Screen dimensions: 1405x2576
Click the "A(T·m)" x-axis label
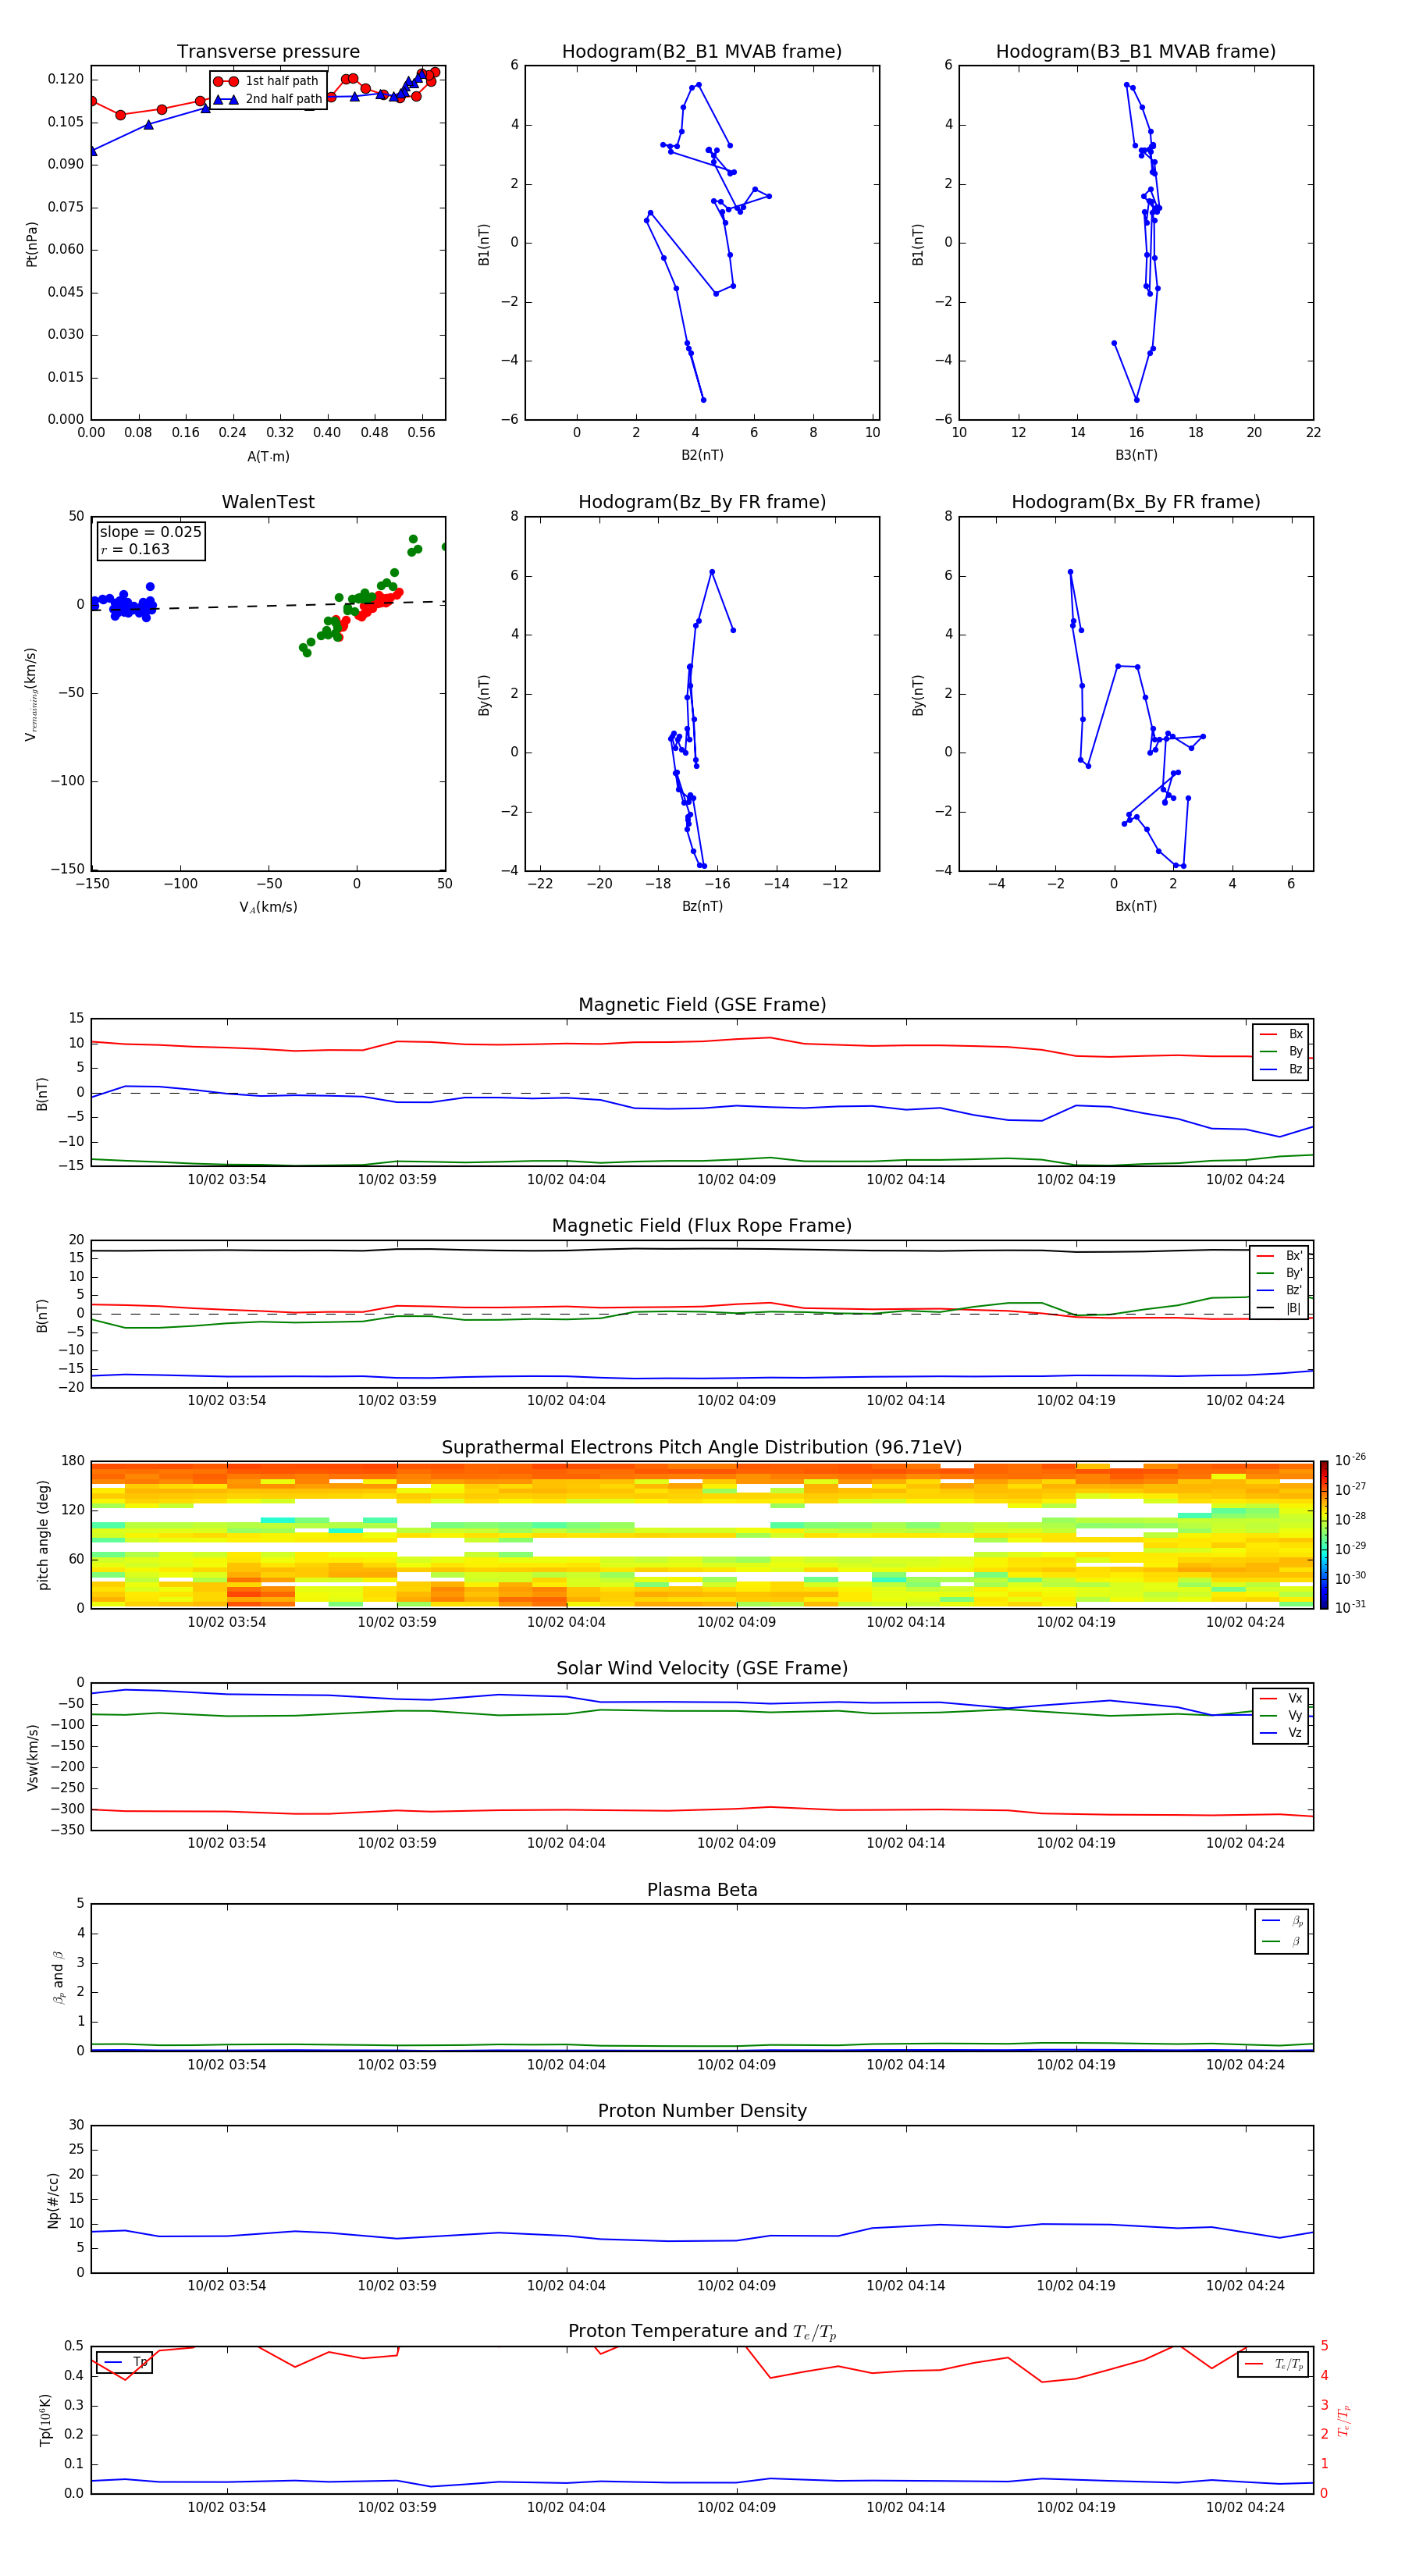pyautogui.click(x=268, y=456)
